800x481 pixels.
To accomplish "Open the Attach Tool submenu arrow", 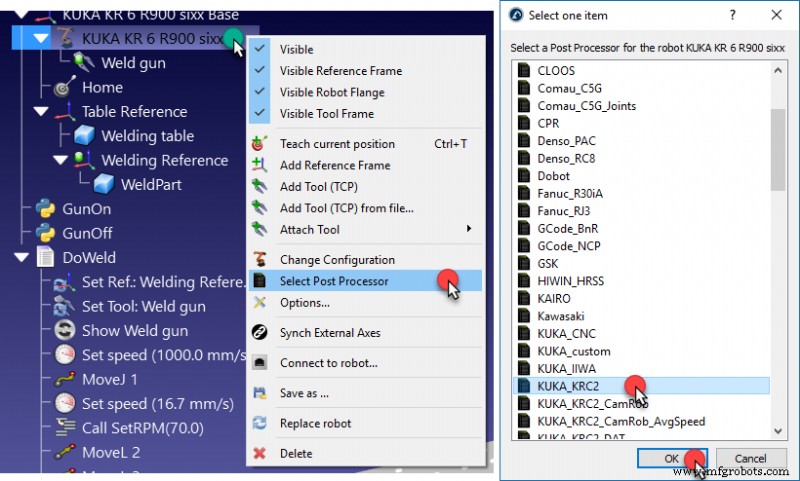I will (469, 229).
